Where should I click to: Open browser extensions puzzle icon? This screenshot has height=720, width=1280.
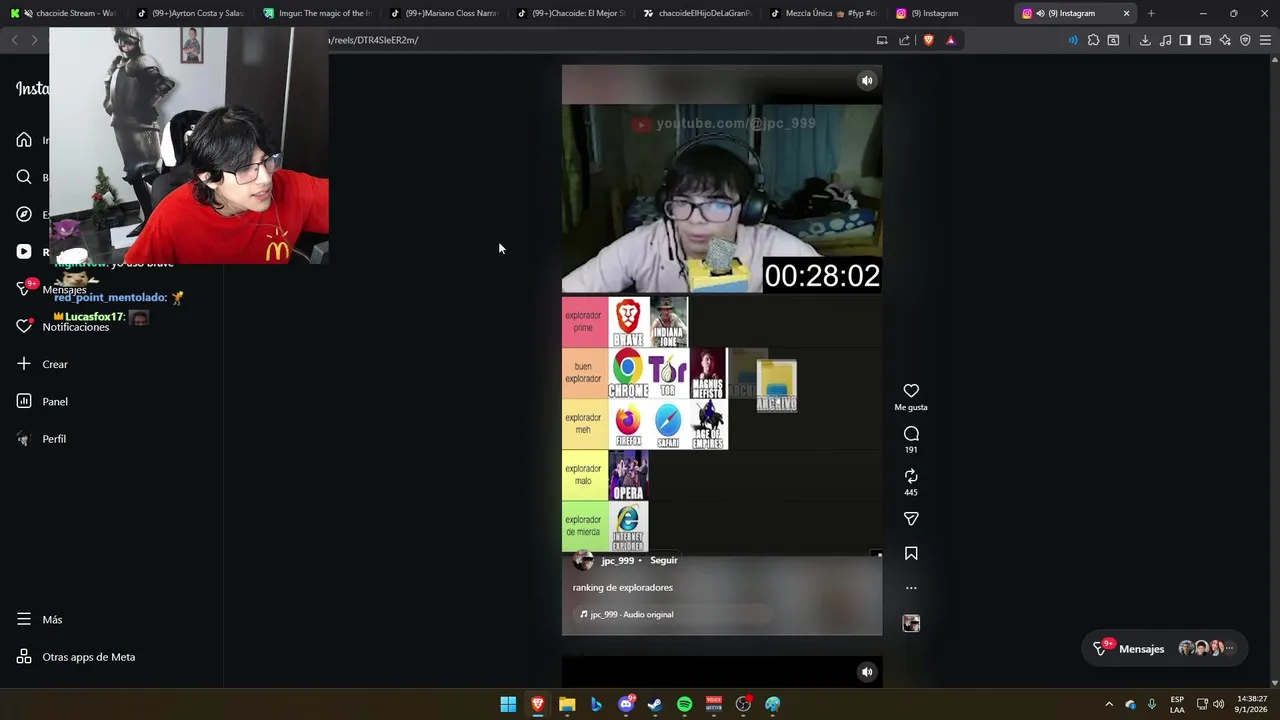[1093, 40]
